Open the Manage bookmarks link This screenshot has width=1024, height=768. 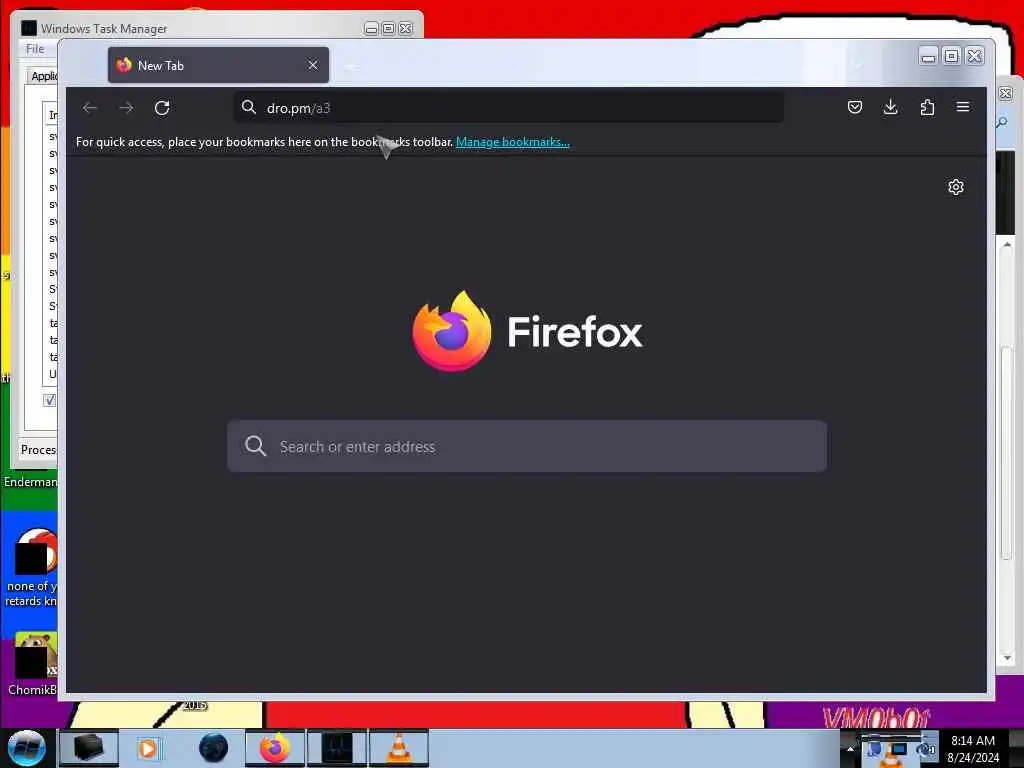[513, 142]
